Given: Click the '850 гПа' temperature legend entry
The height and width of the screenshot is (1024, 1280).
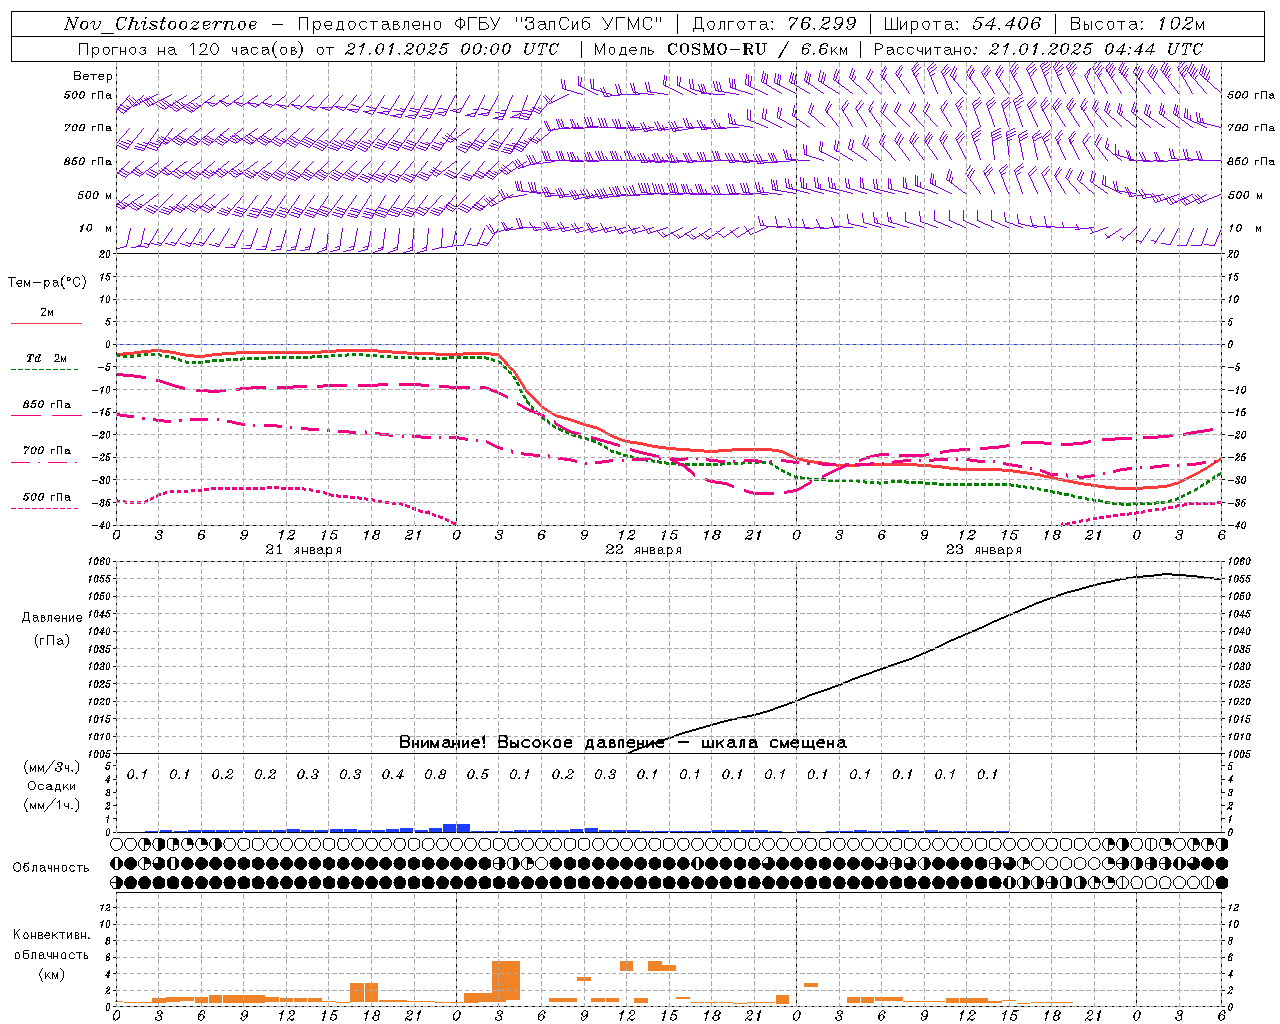Looking at the screenshot, I should (x=47, y=405).
